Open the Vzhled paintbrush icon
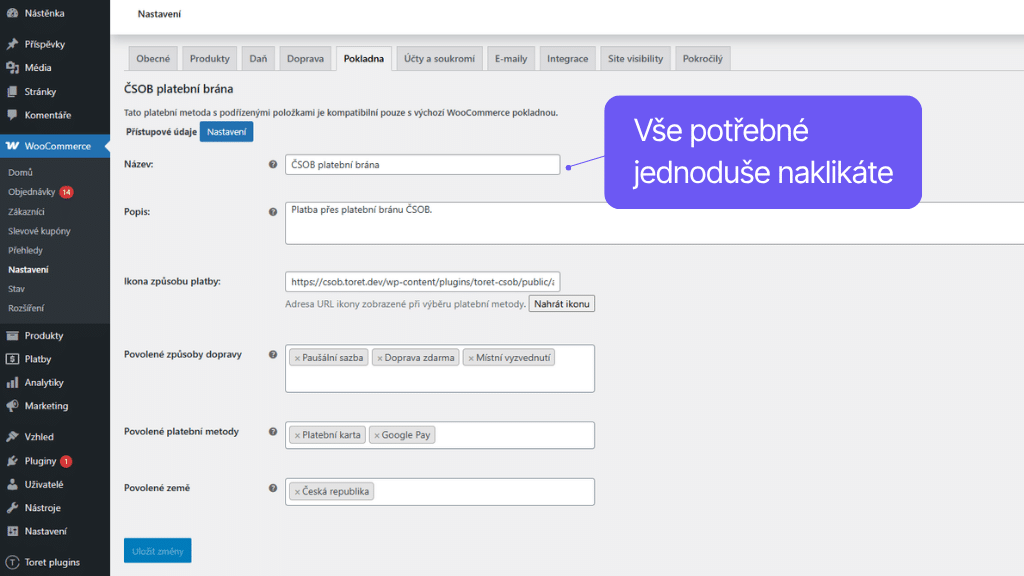The height and width of the screenshot is (576, 1024). pyautogui.click(x=12, y=436)
